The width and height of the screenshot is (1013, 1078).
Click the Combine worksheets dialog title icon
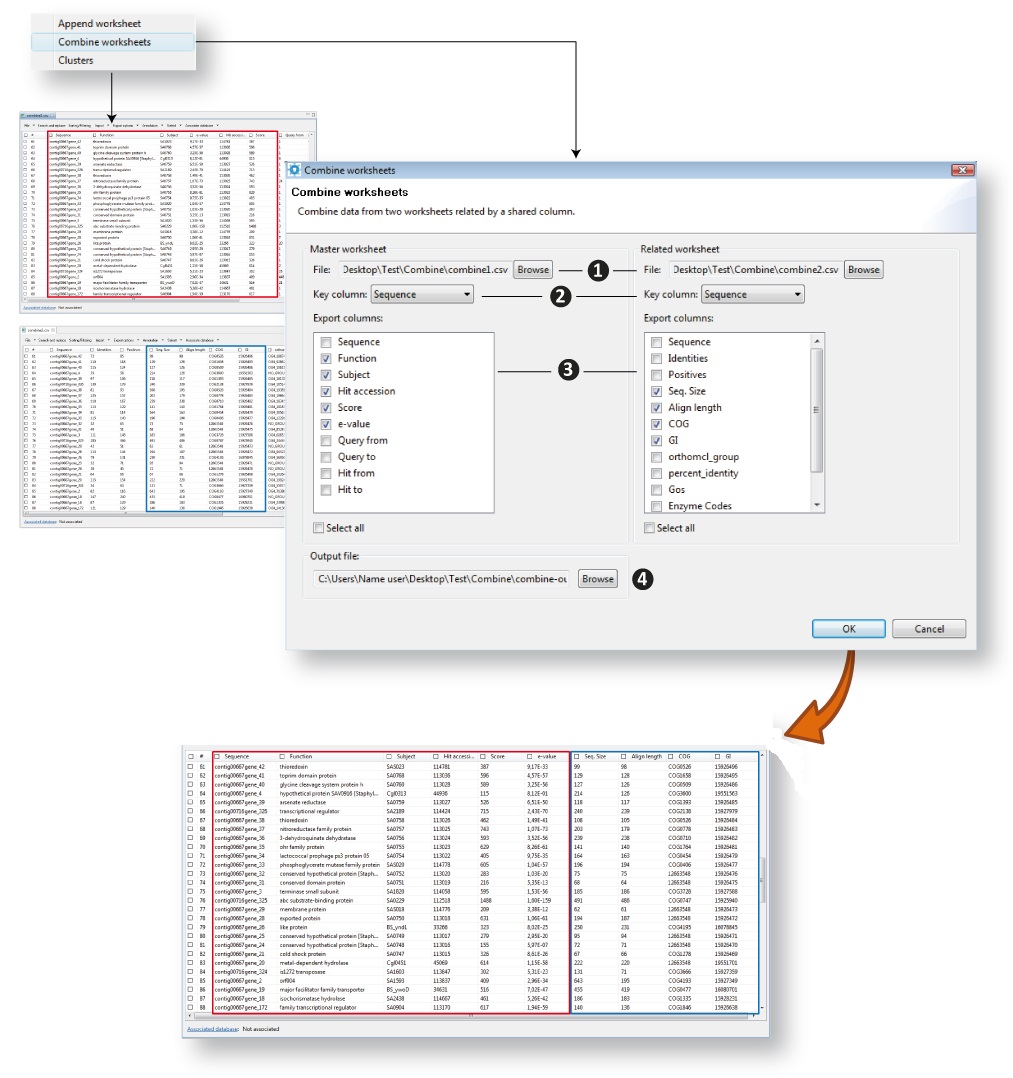296,170
